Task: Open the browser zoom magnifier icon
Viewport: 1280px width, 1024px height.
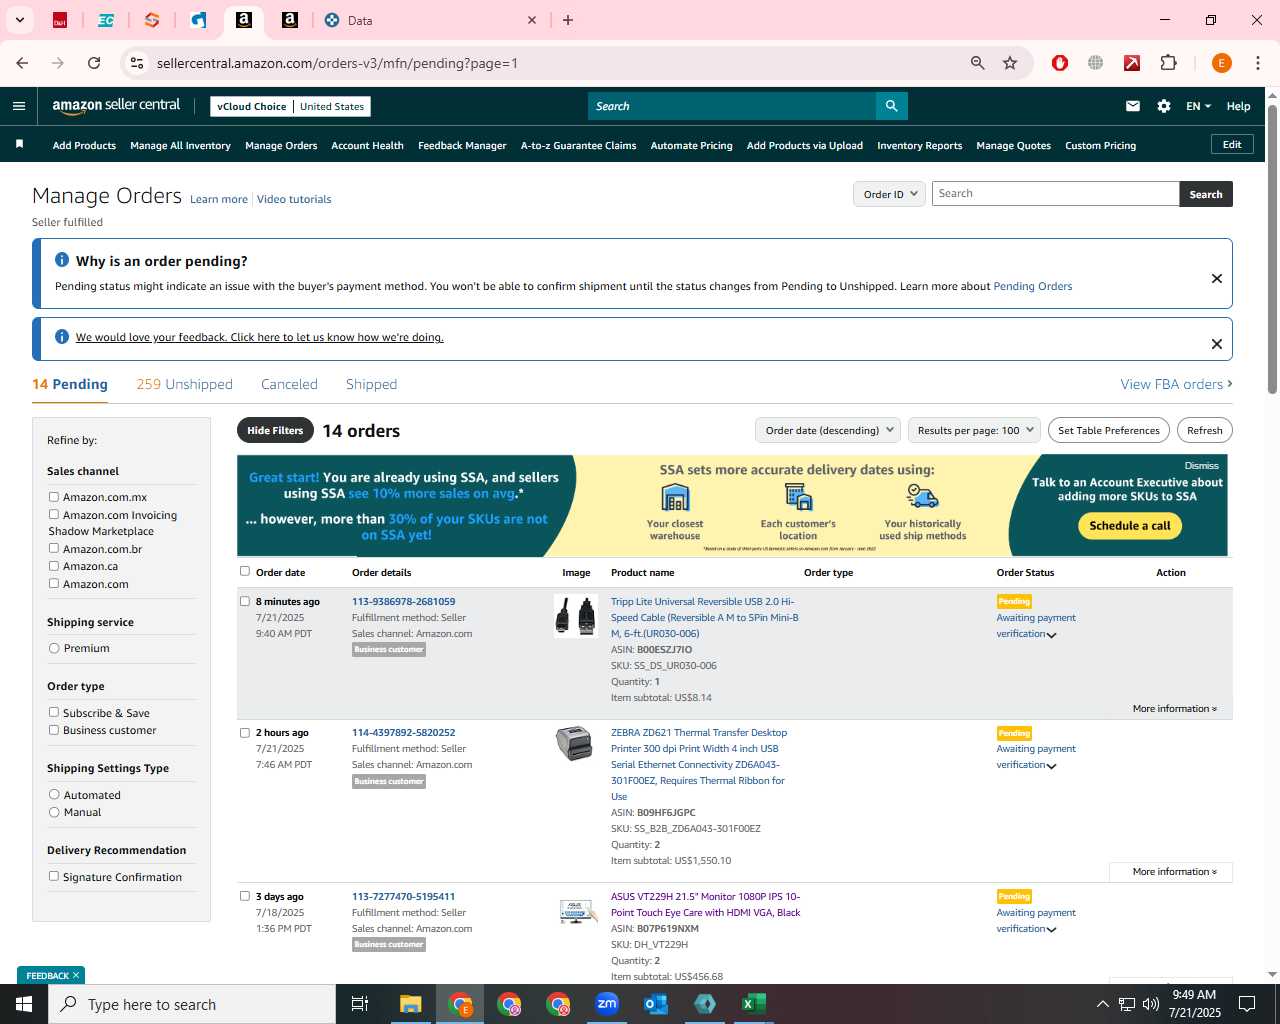Action: (978, 63)
